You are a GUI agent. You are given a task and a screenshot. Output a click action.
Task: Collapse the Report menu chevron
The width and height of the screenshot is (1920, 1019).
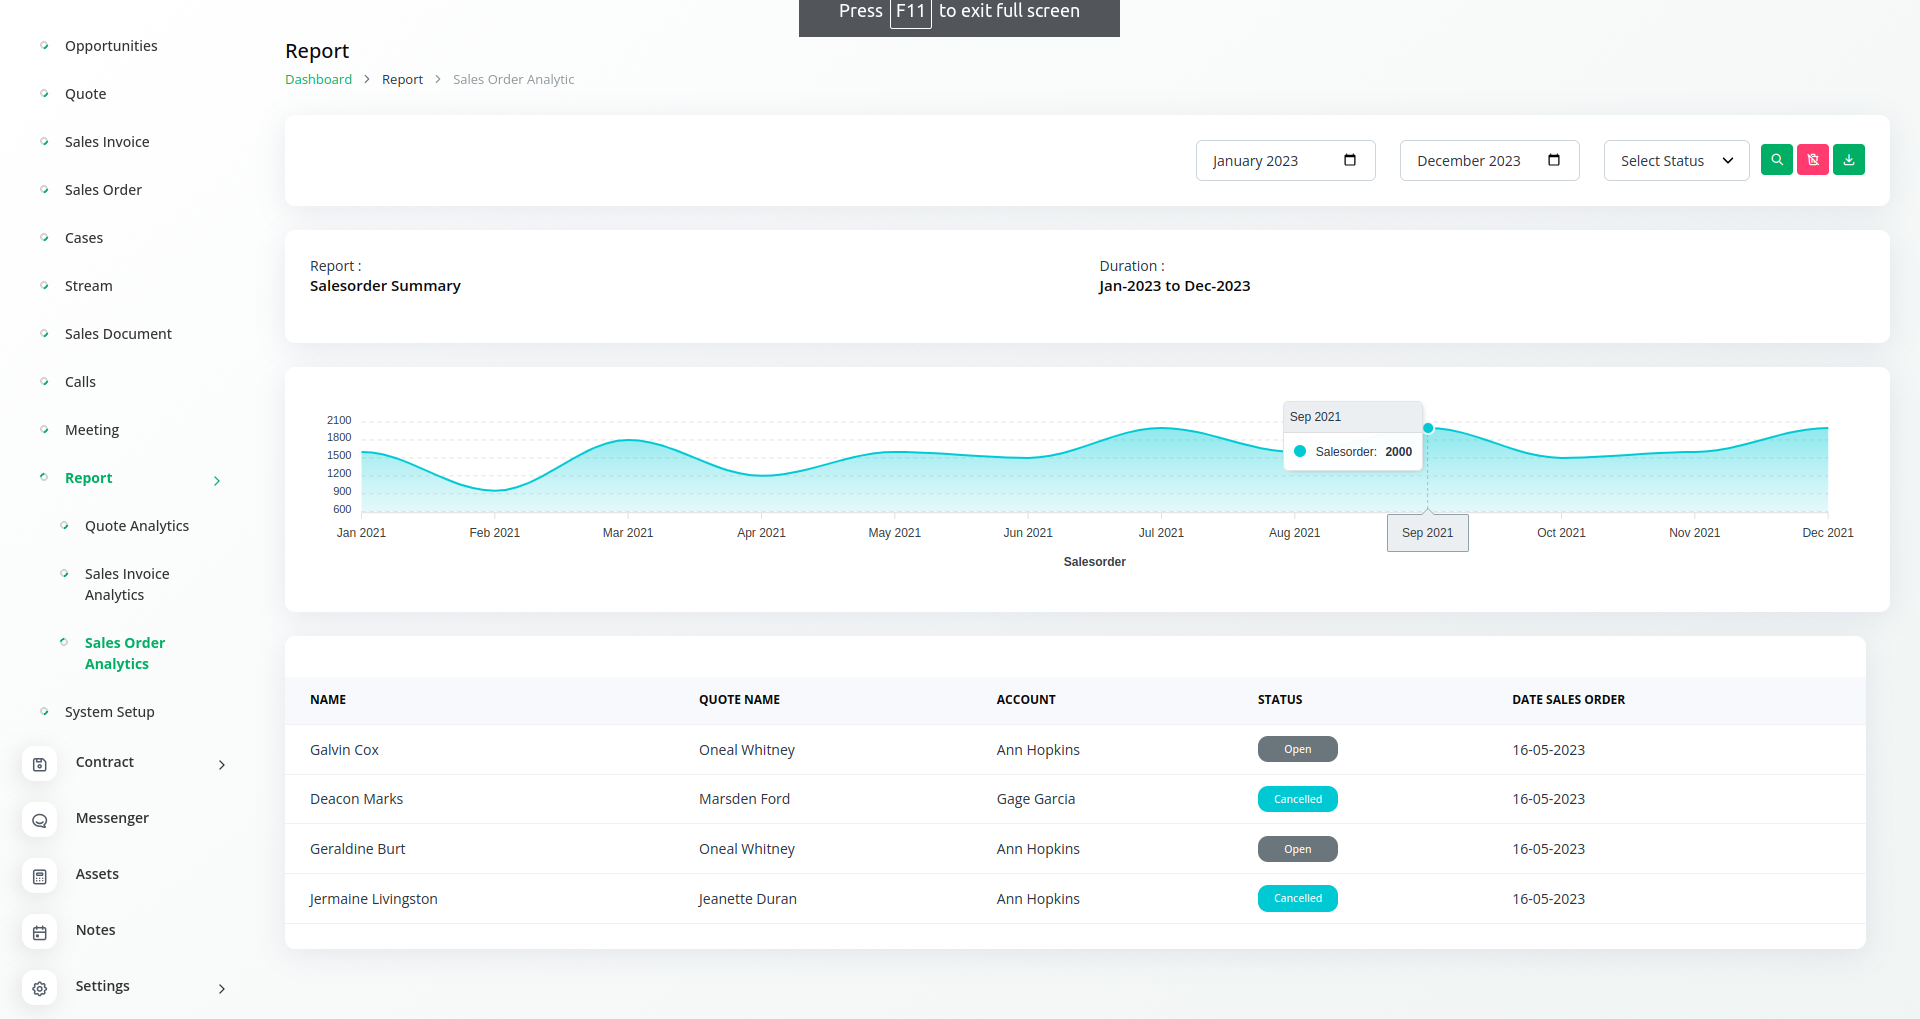point(217,481)
